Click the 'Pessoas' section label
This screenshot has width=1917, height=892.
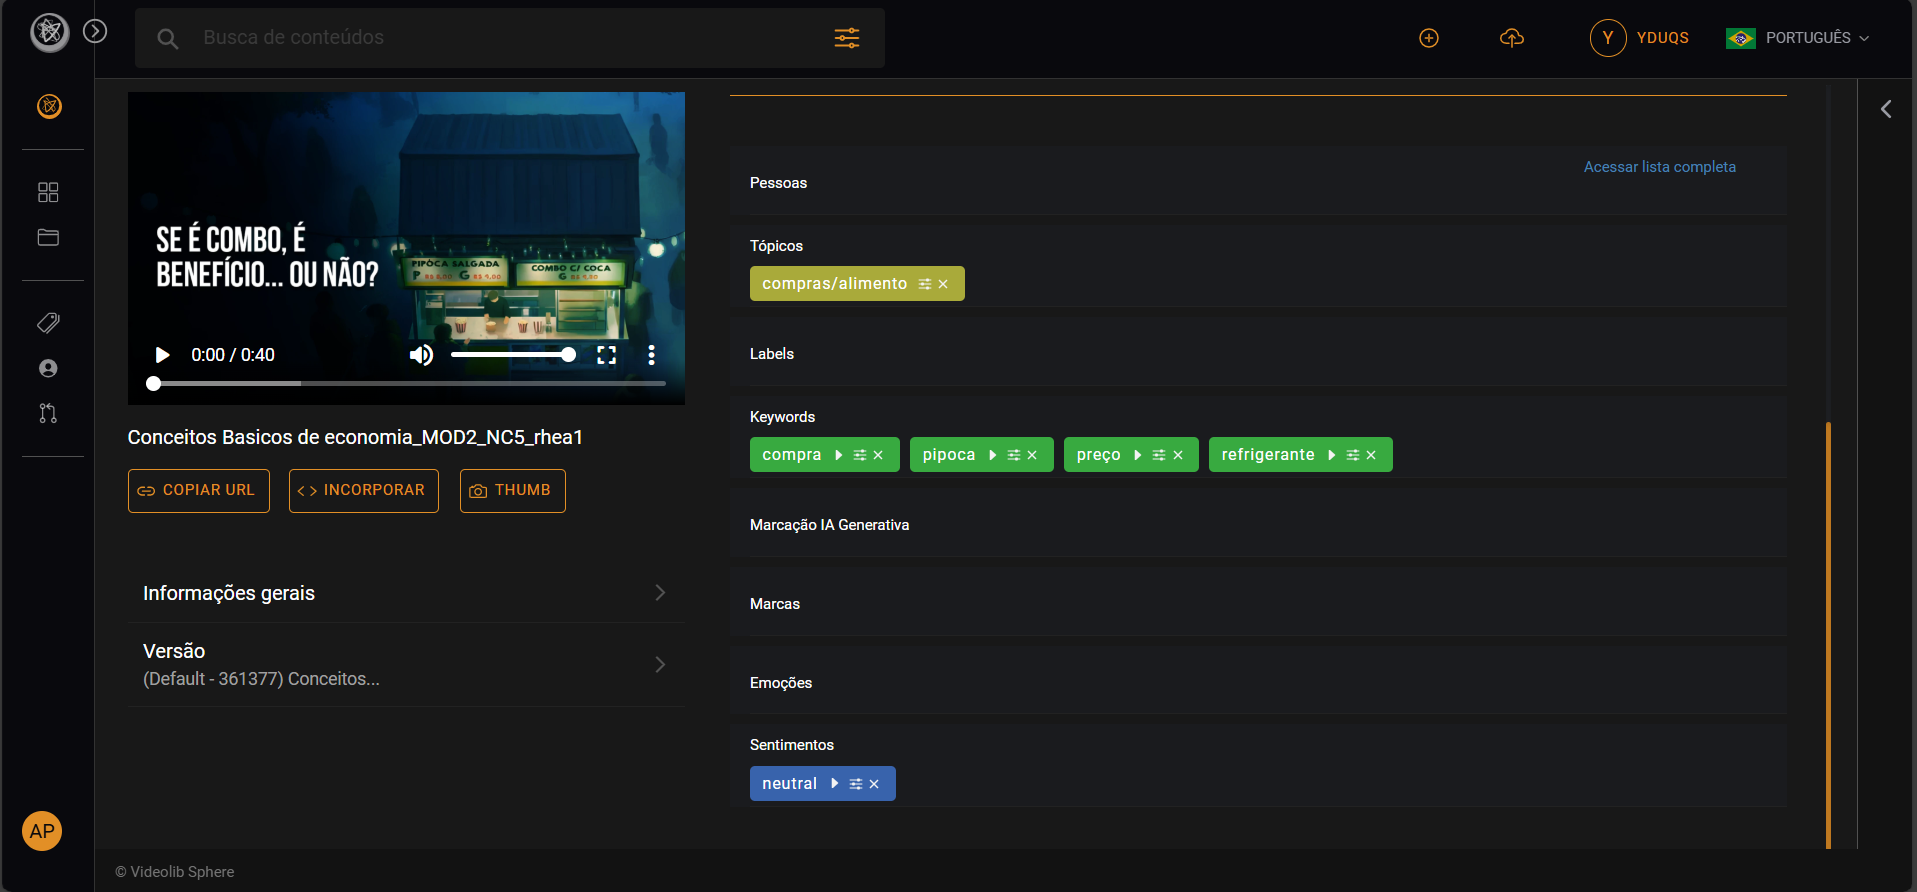(778, 183)
